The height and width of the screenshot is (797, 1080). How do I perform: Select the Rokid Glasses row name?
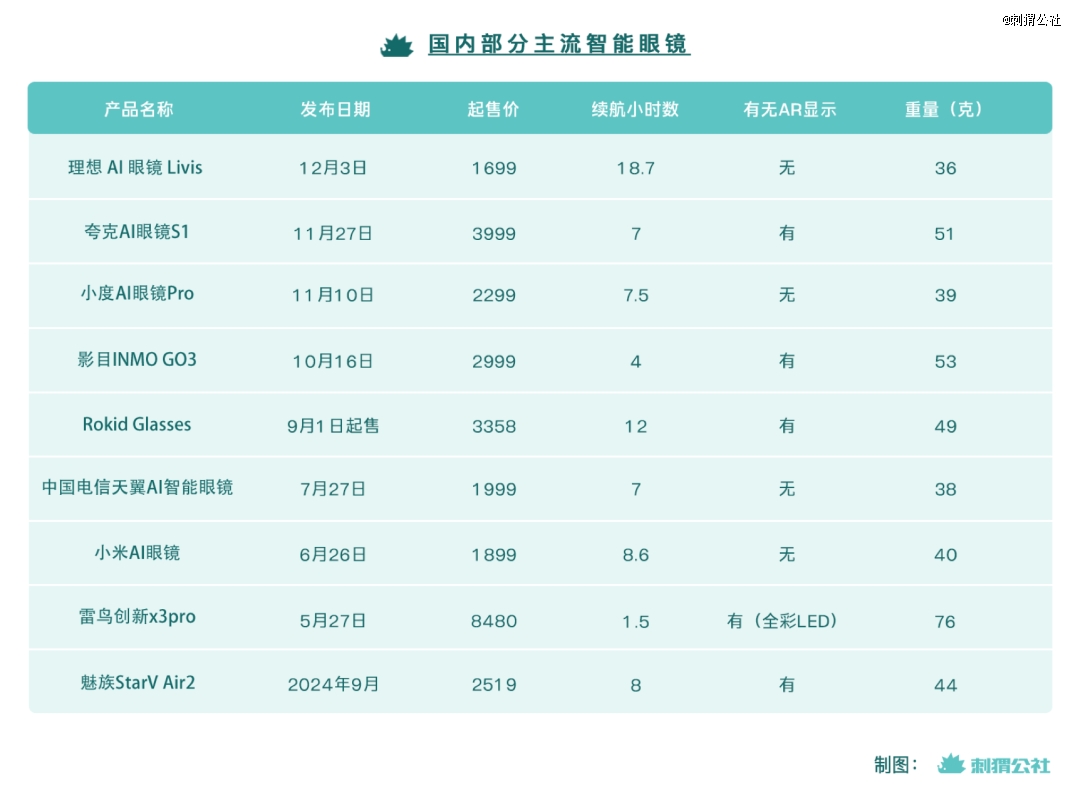pyautogui.click(x=137, y=424)
